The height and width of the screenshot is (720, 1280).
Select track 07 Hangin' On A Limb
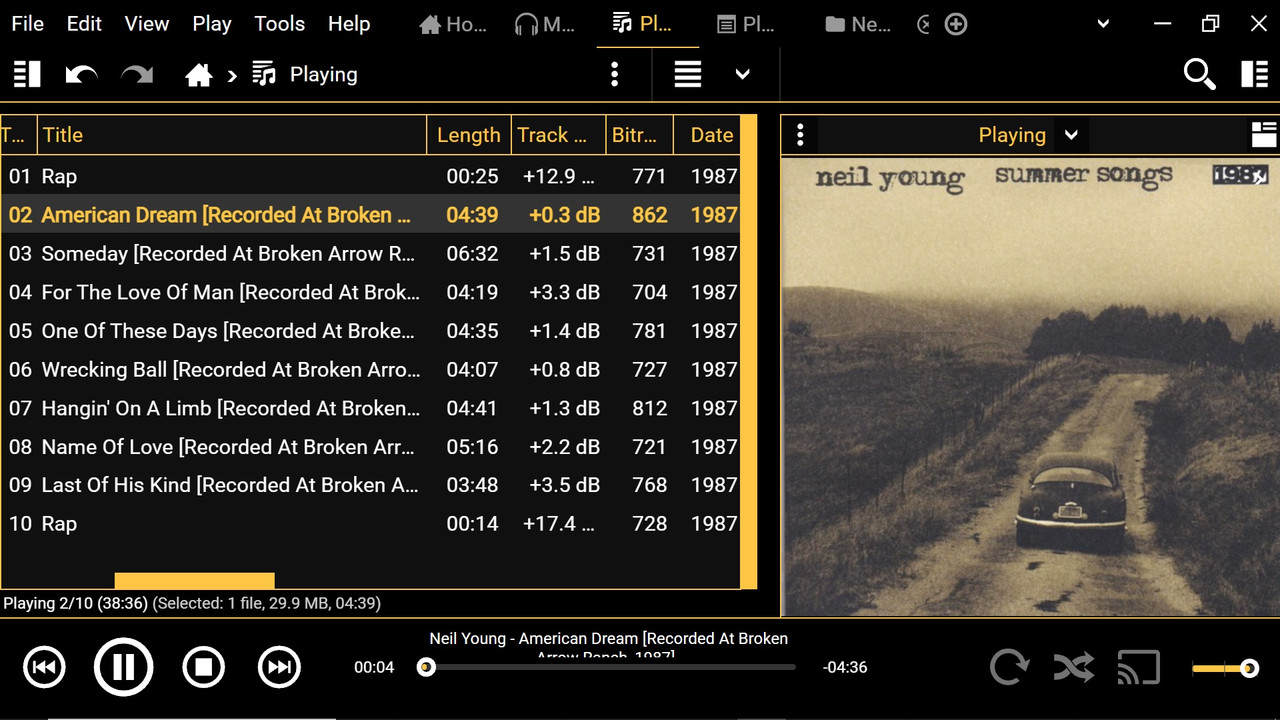[x=370, y=408]
